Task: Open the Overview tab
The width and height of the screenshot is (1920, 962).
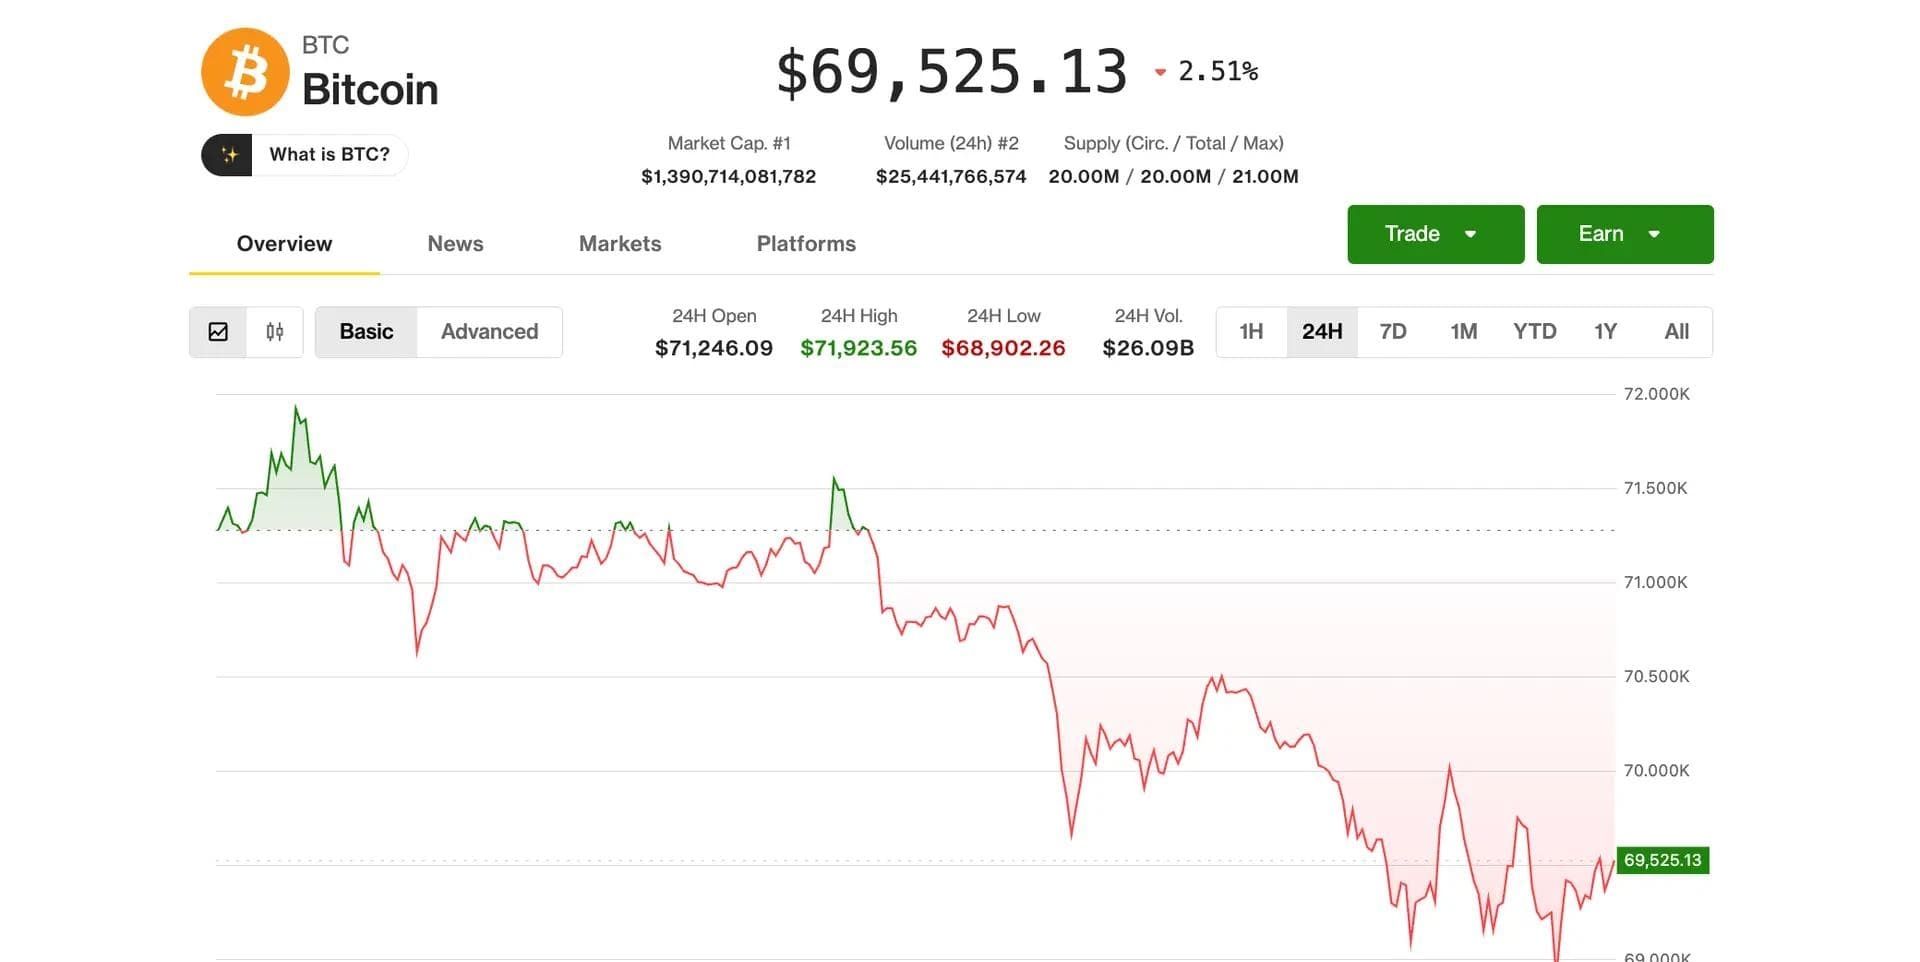Action: 284,244
